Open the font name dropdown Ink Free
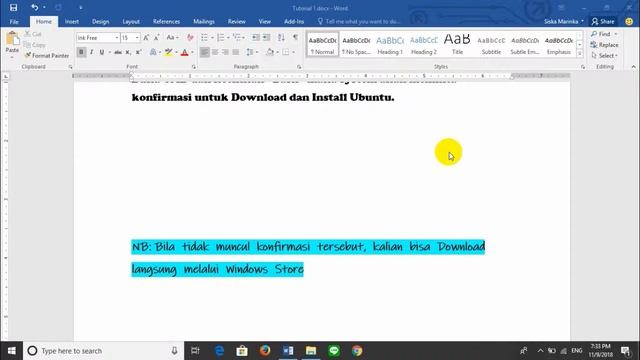This screenshot has height=360, width=640. pos(117,38)
